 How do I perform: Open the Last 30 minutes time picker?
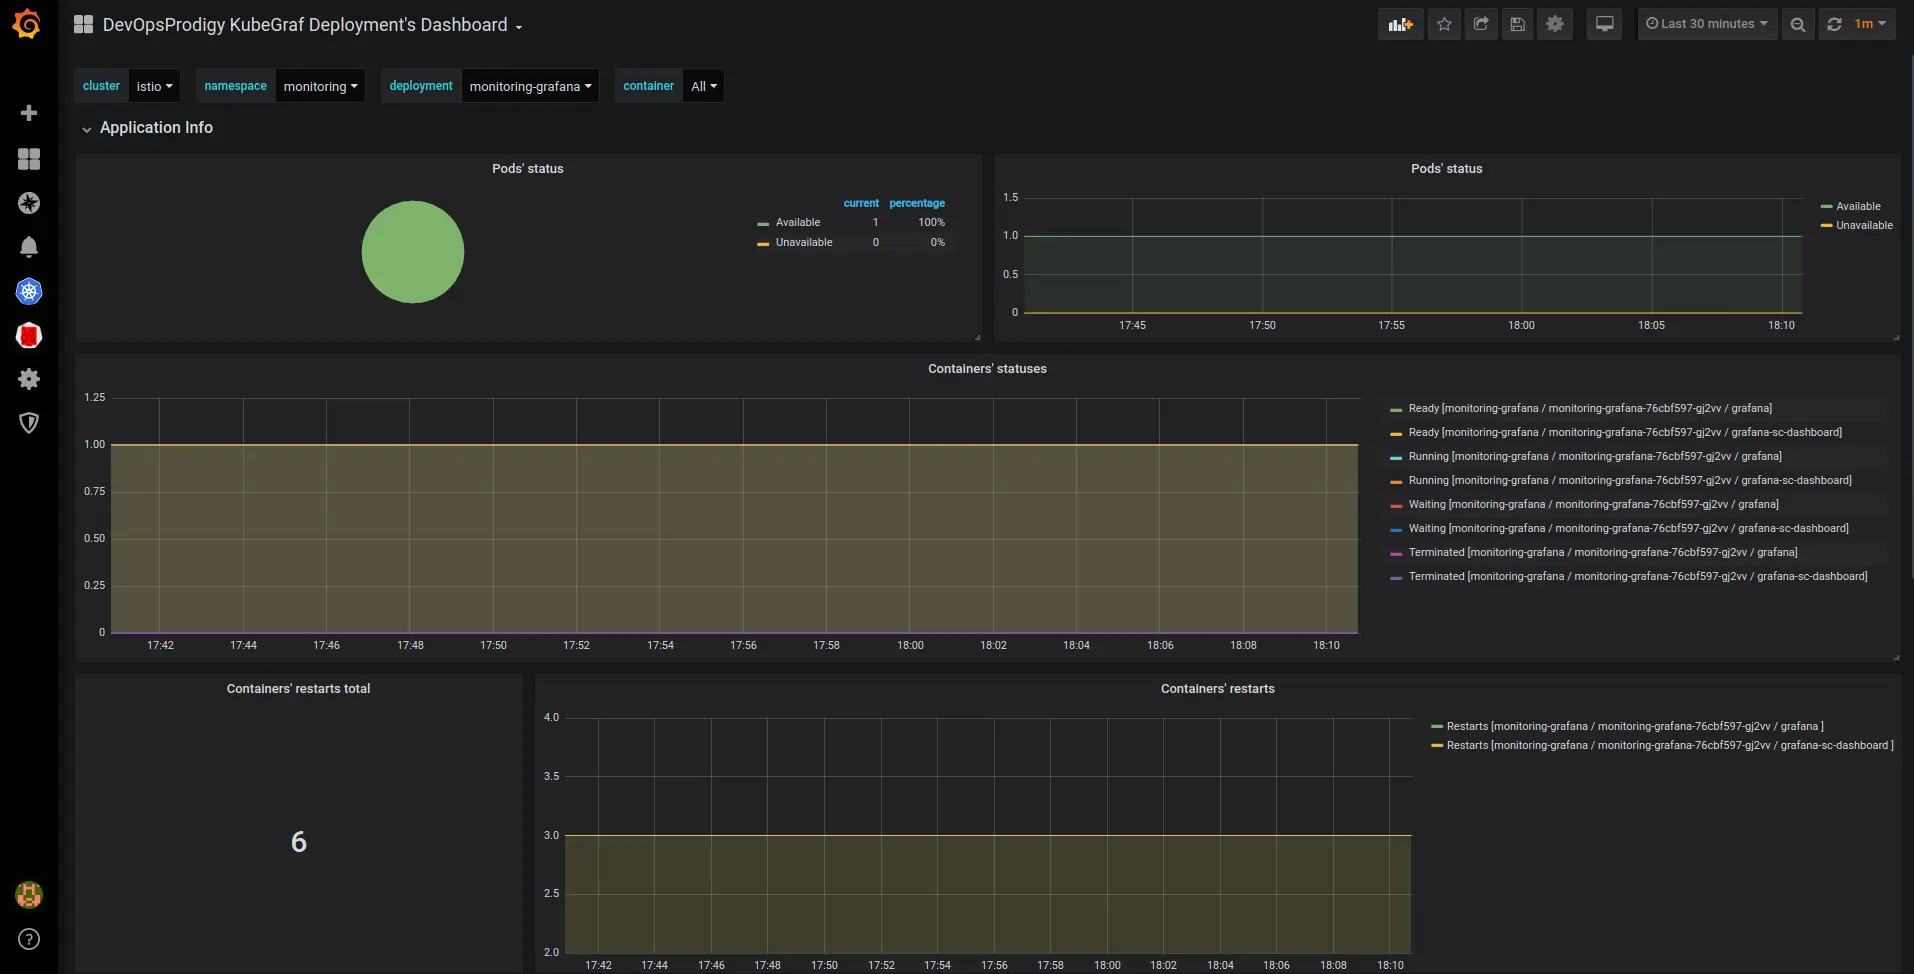tap(1706, 23)
